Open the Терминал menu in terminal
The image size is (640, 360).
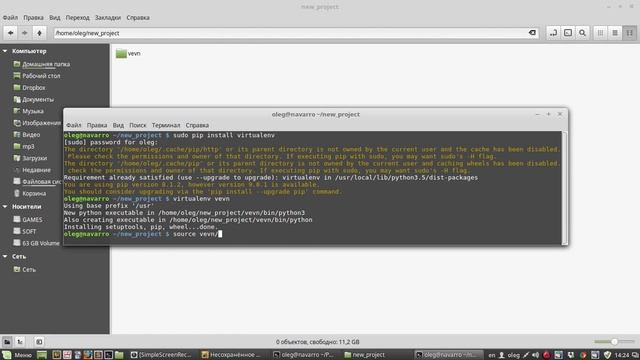coord(166,125)
